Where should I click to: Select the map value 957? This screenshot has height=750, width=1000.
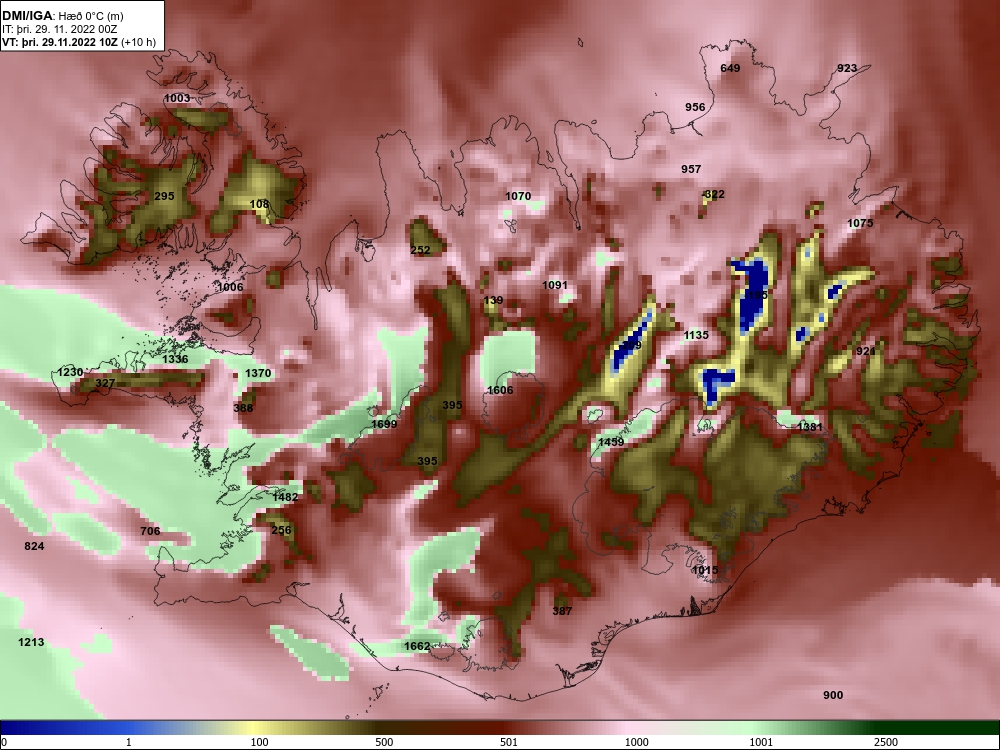(691, 170)
